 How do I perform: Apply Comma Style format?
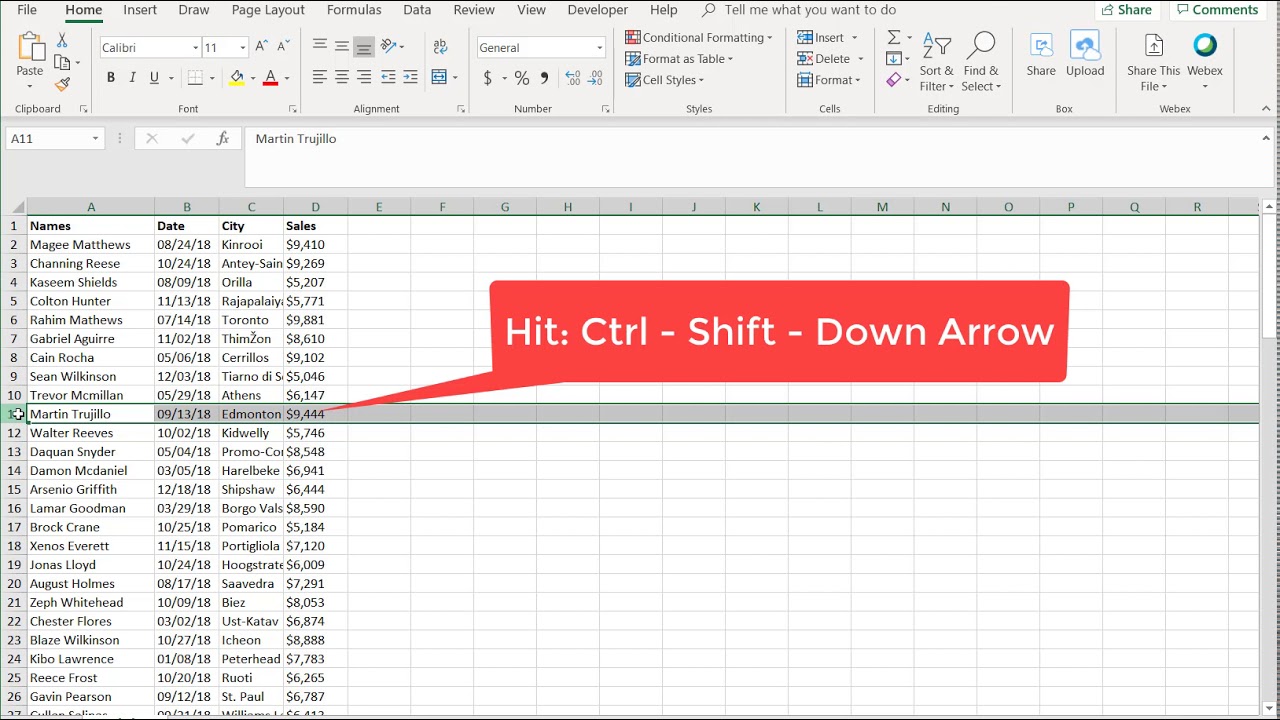pyautogui.click(x=544, y=78)
